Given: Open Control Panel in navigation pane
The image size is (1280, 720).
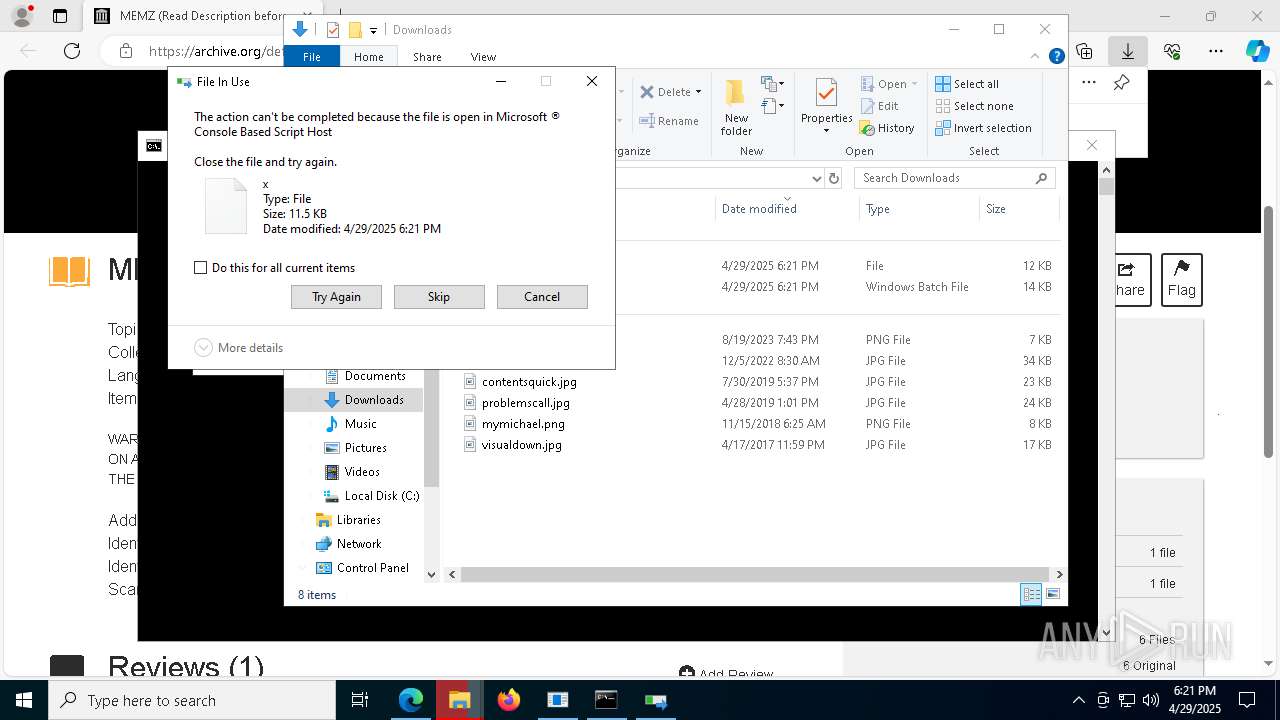Looking at the screenshot, I should (x=372, y=568).
